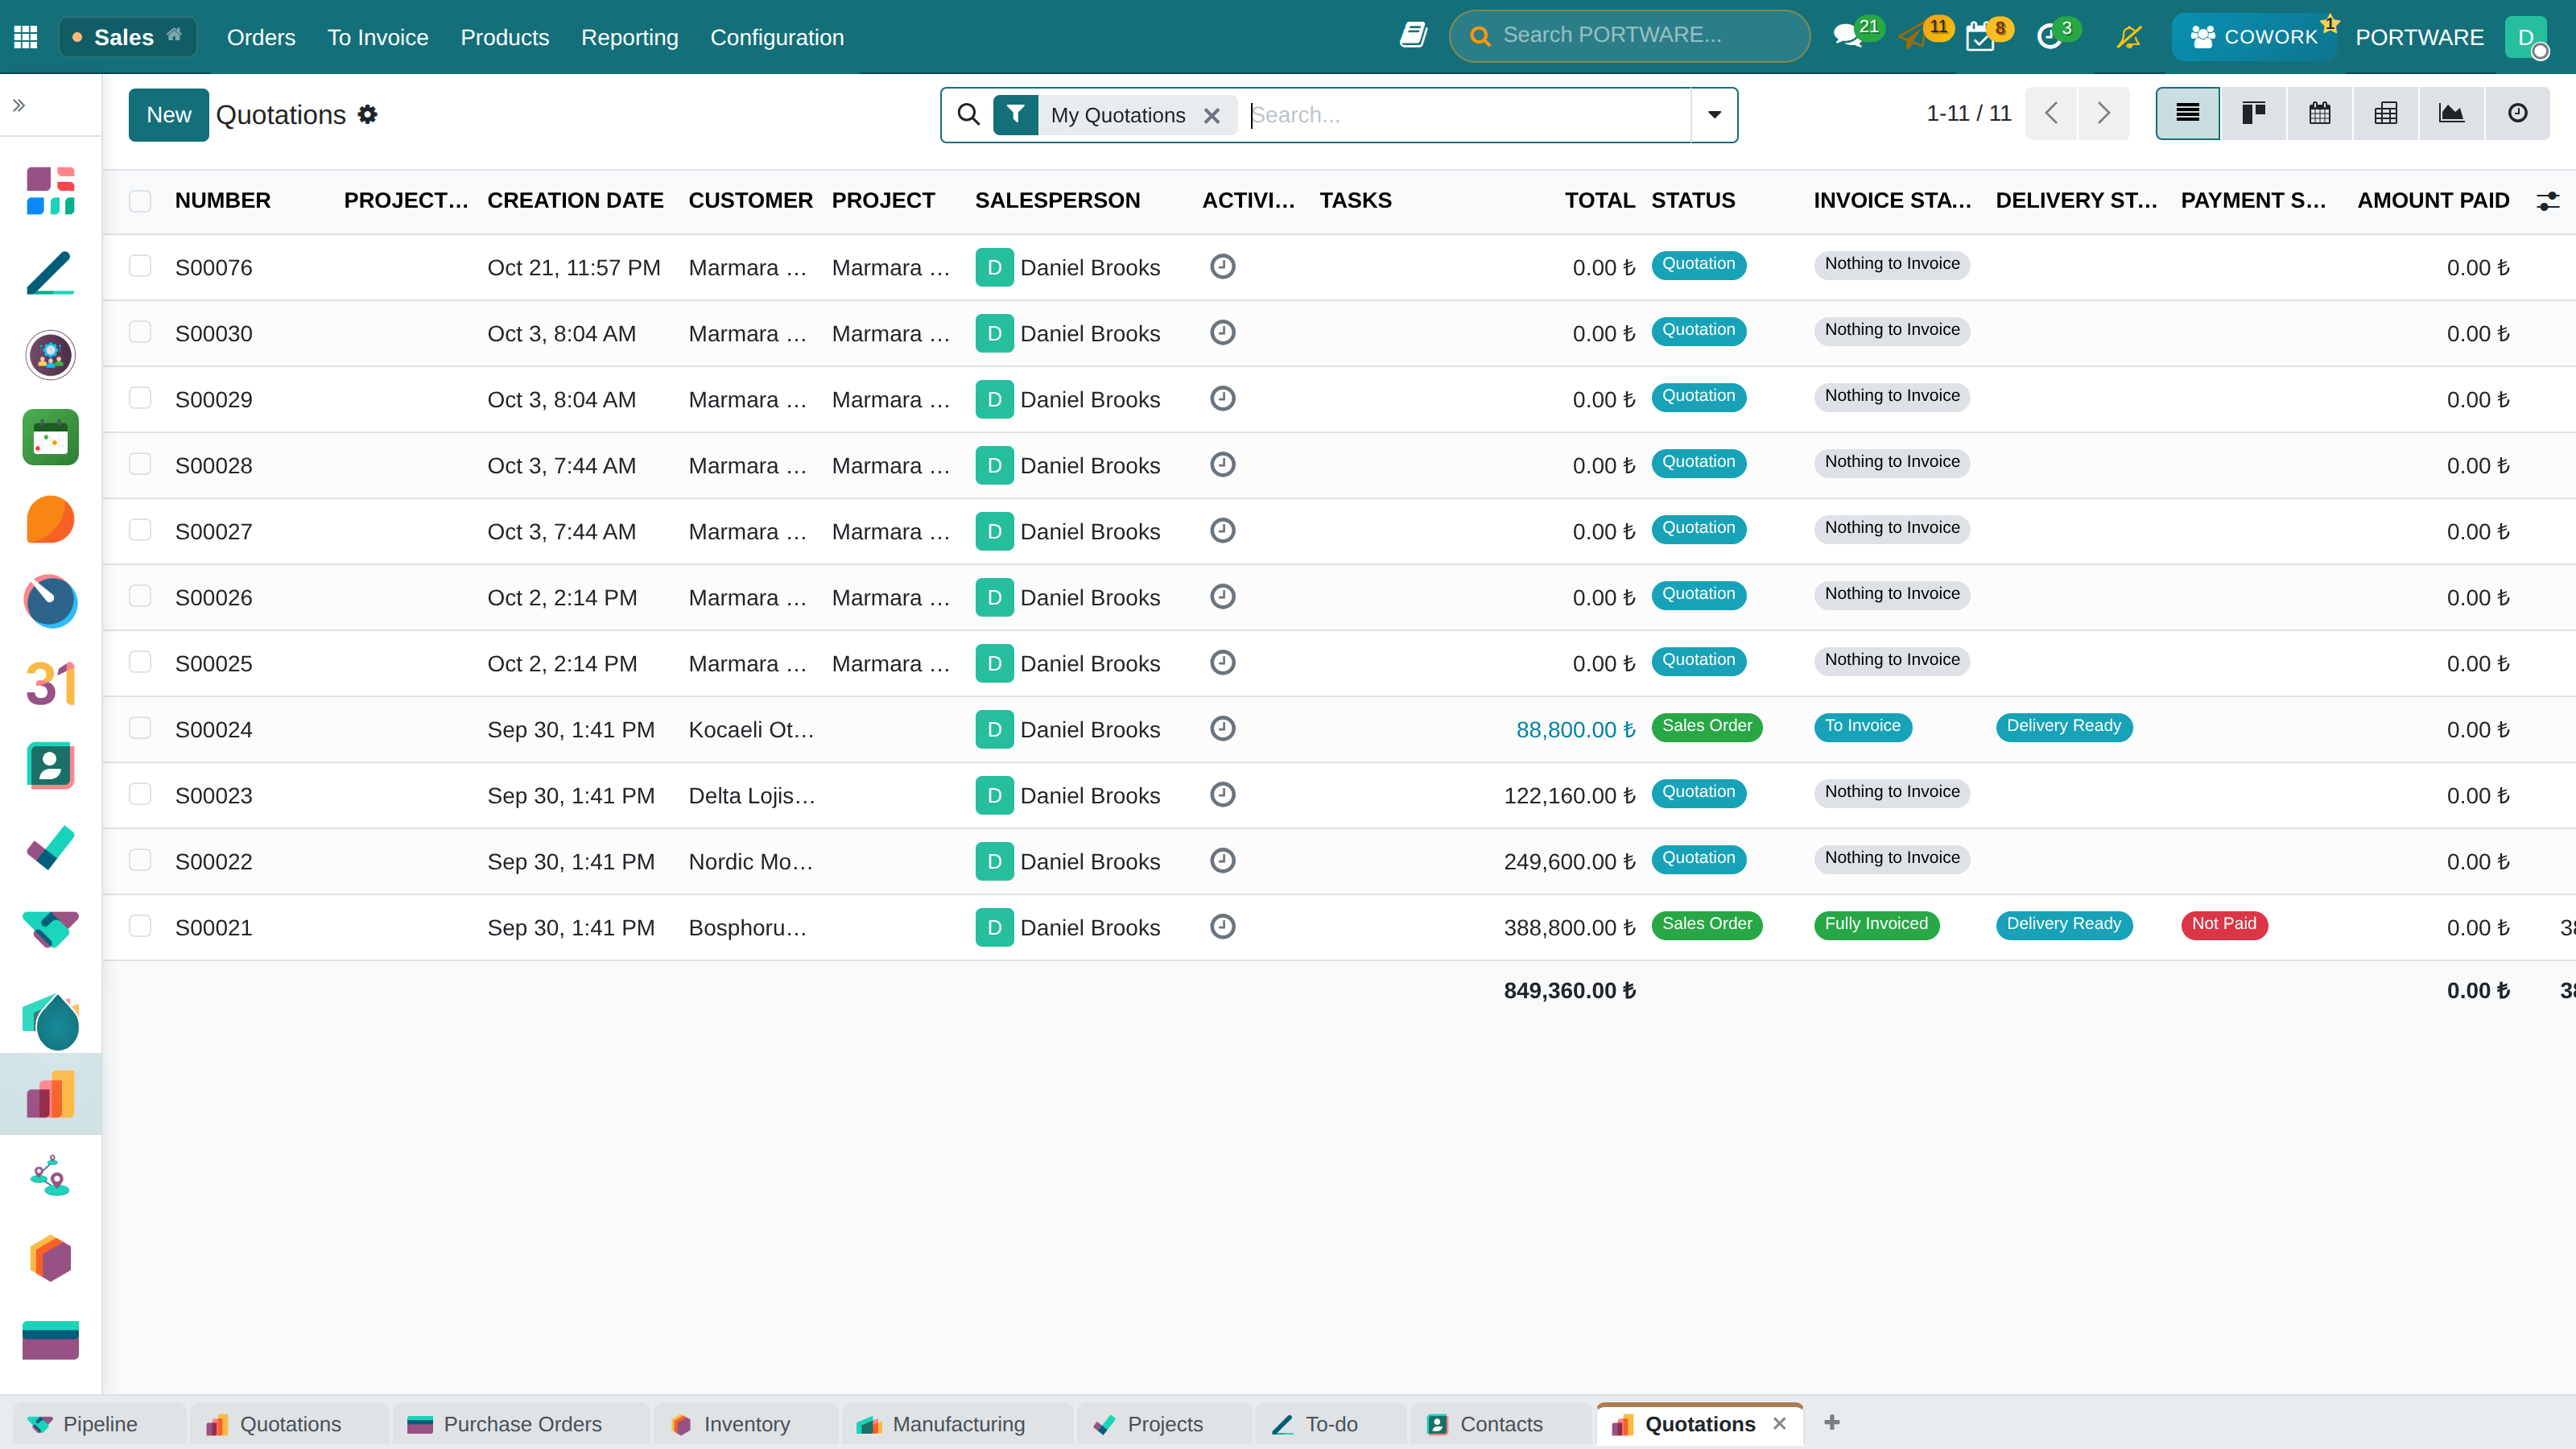The height and width of the screenshot is (1449, 2576).
Task: Open the Purchase card icon in sidebar
Action: coord(50,1341)
